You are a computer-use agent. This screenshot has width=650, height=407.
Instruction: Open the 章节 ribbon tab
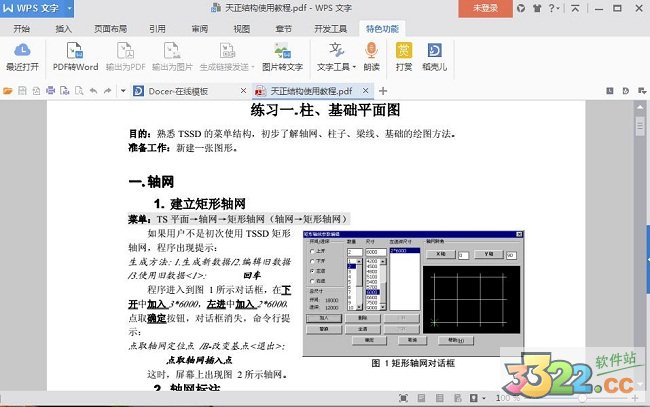(284, 29)
